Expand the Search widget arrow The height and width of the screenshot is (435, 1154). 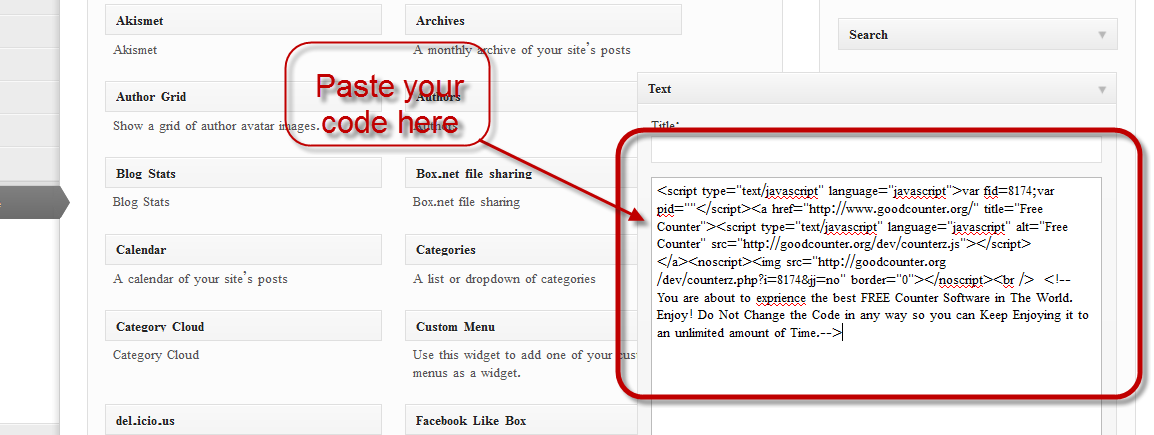pos(1102,35)
